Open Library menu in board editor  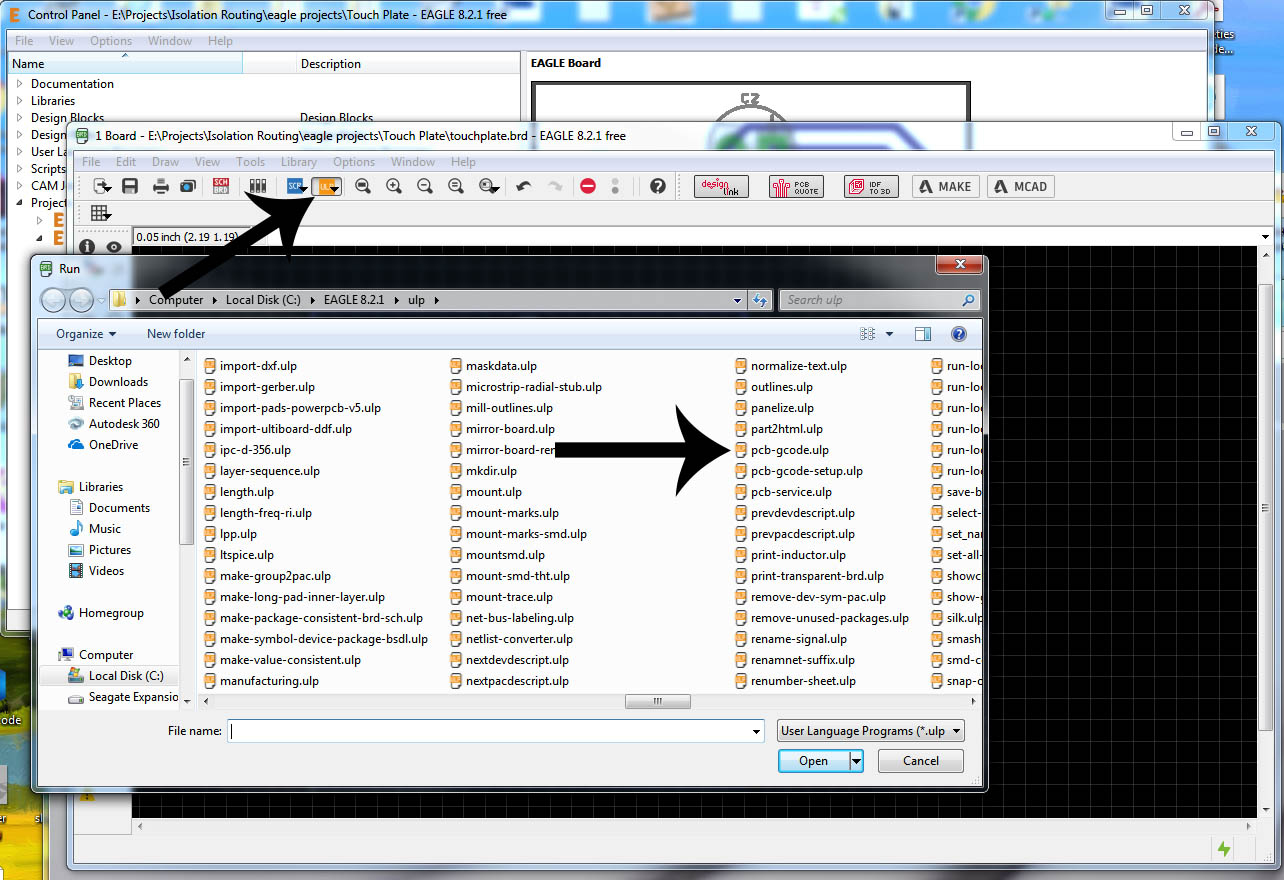tap(299, 162)
